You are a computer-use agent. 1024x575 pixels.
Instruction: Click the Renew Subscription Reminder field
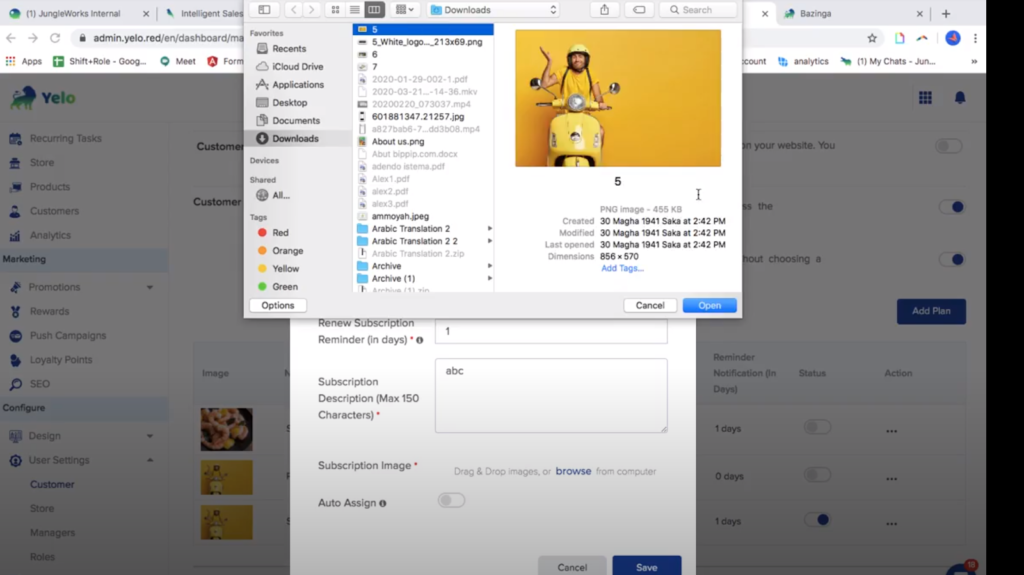coord(551,331)
